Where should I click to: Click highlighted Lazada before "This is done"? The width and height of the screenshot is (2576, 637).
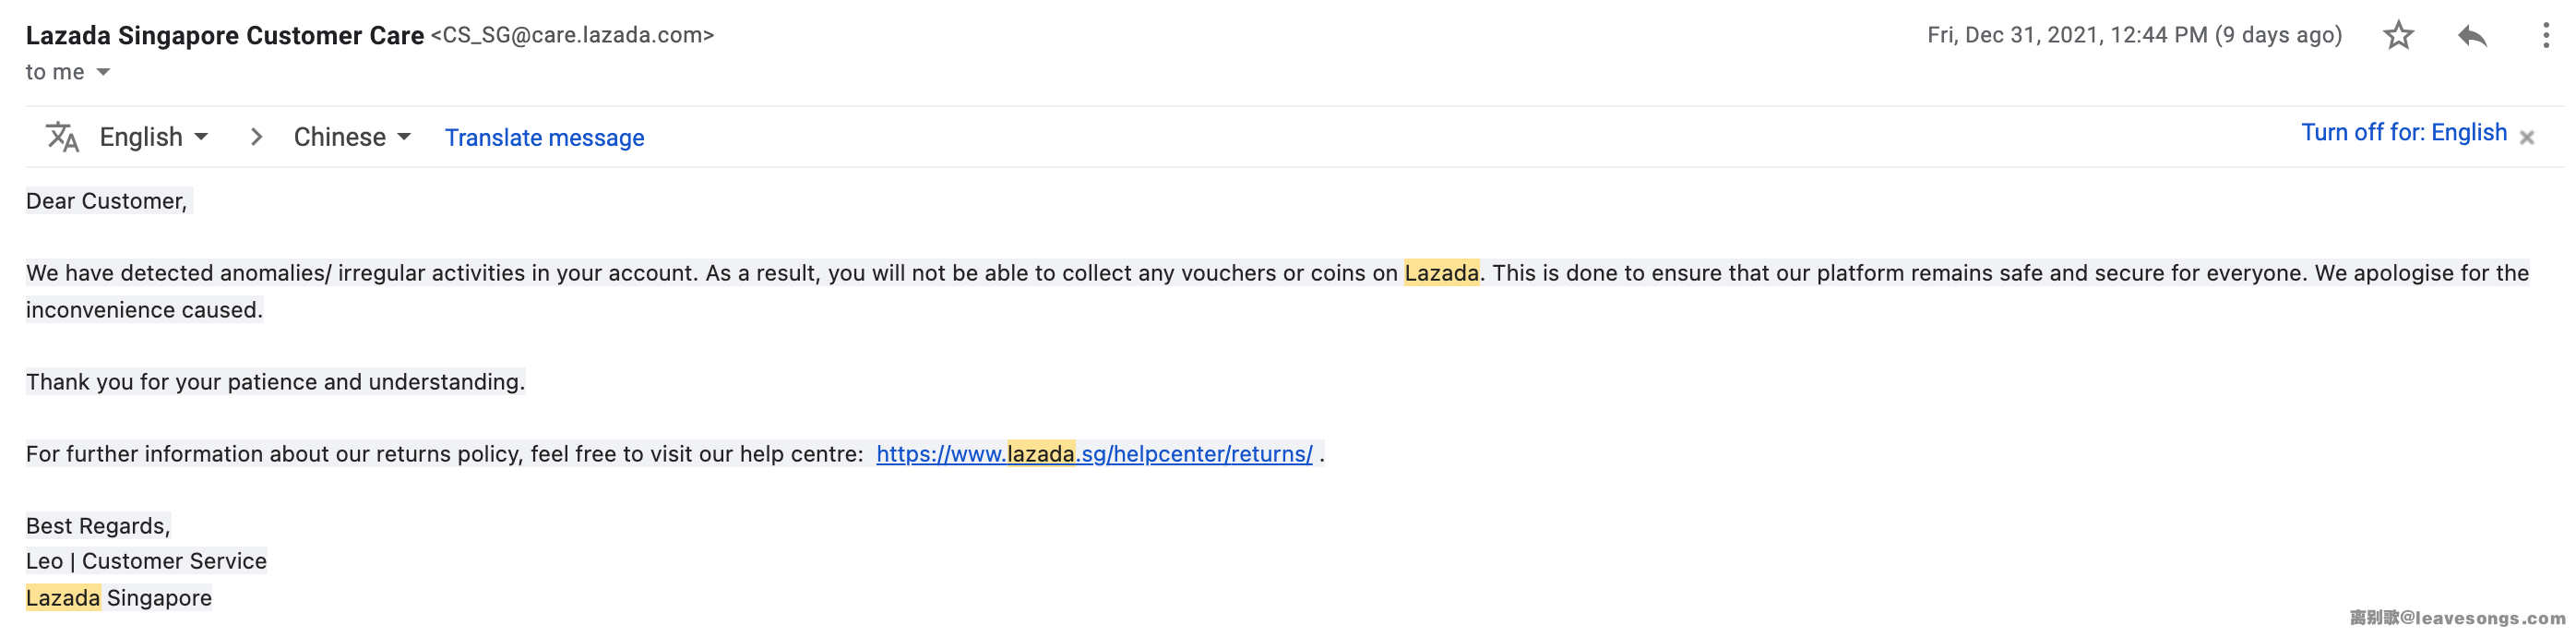(x=1441, y=273)
